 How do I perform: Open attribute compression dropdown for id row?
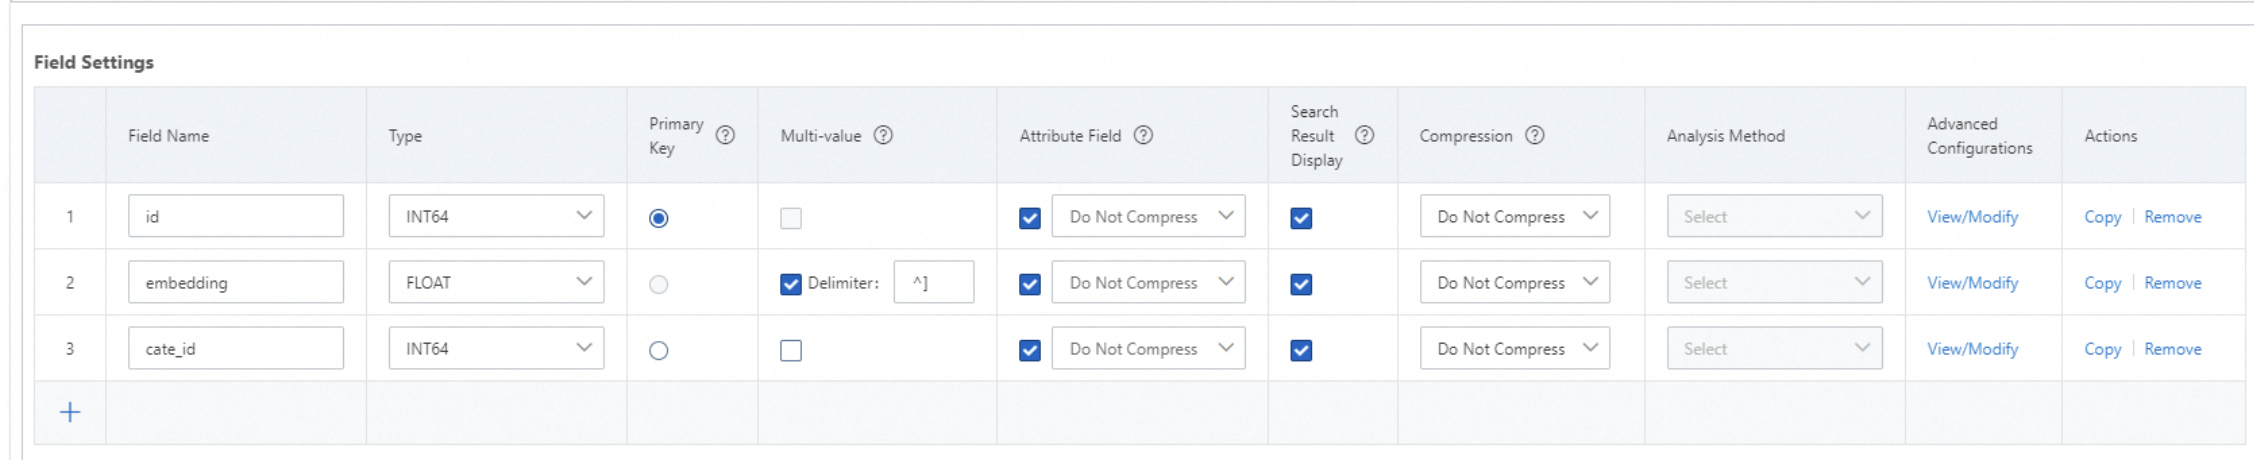pyautogui.click(x=1148, y=217)
